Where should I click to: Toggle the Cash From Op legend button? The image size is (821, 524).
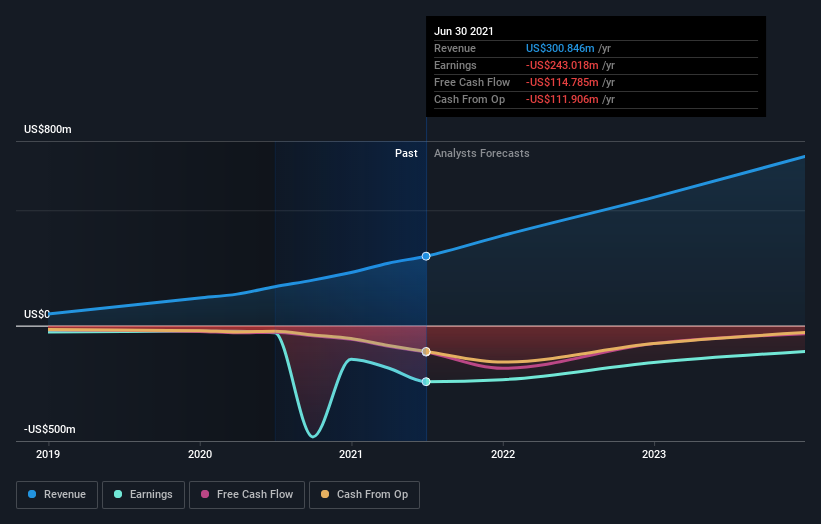coord(364,495)
